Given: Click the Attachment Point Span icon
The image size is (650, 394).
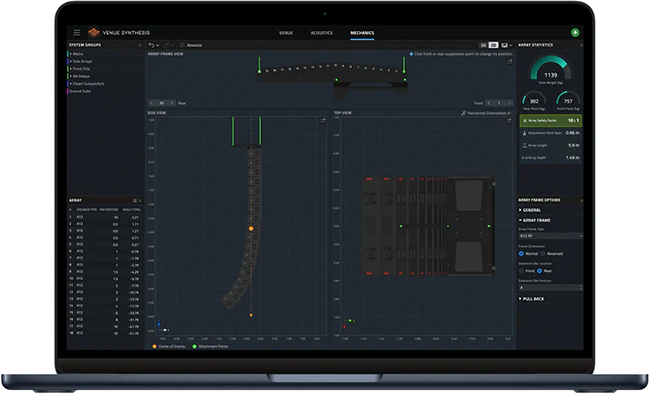Looking at the screenshot, I should coord(524,133).
